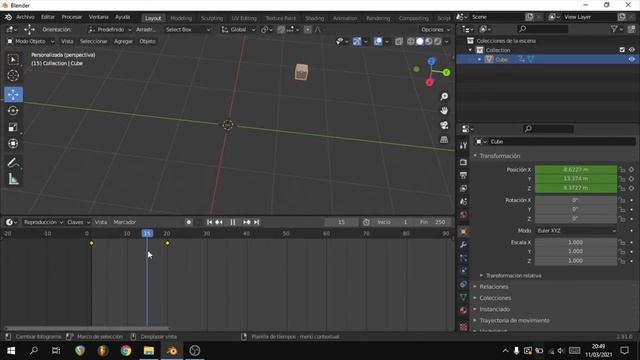
Task: Open the Archivo menu
Action: pyautogui.click(x=25, y=17)
